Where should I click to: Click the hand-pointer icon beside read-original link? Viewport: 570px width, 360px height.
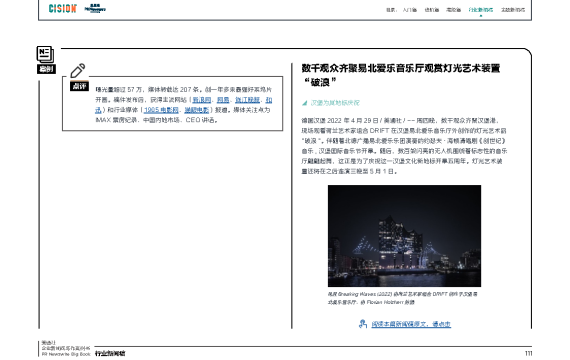coord(362,324)
